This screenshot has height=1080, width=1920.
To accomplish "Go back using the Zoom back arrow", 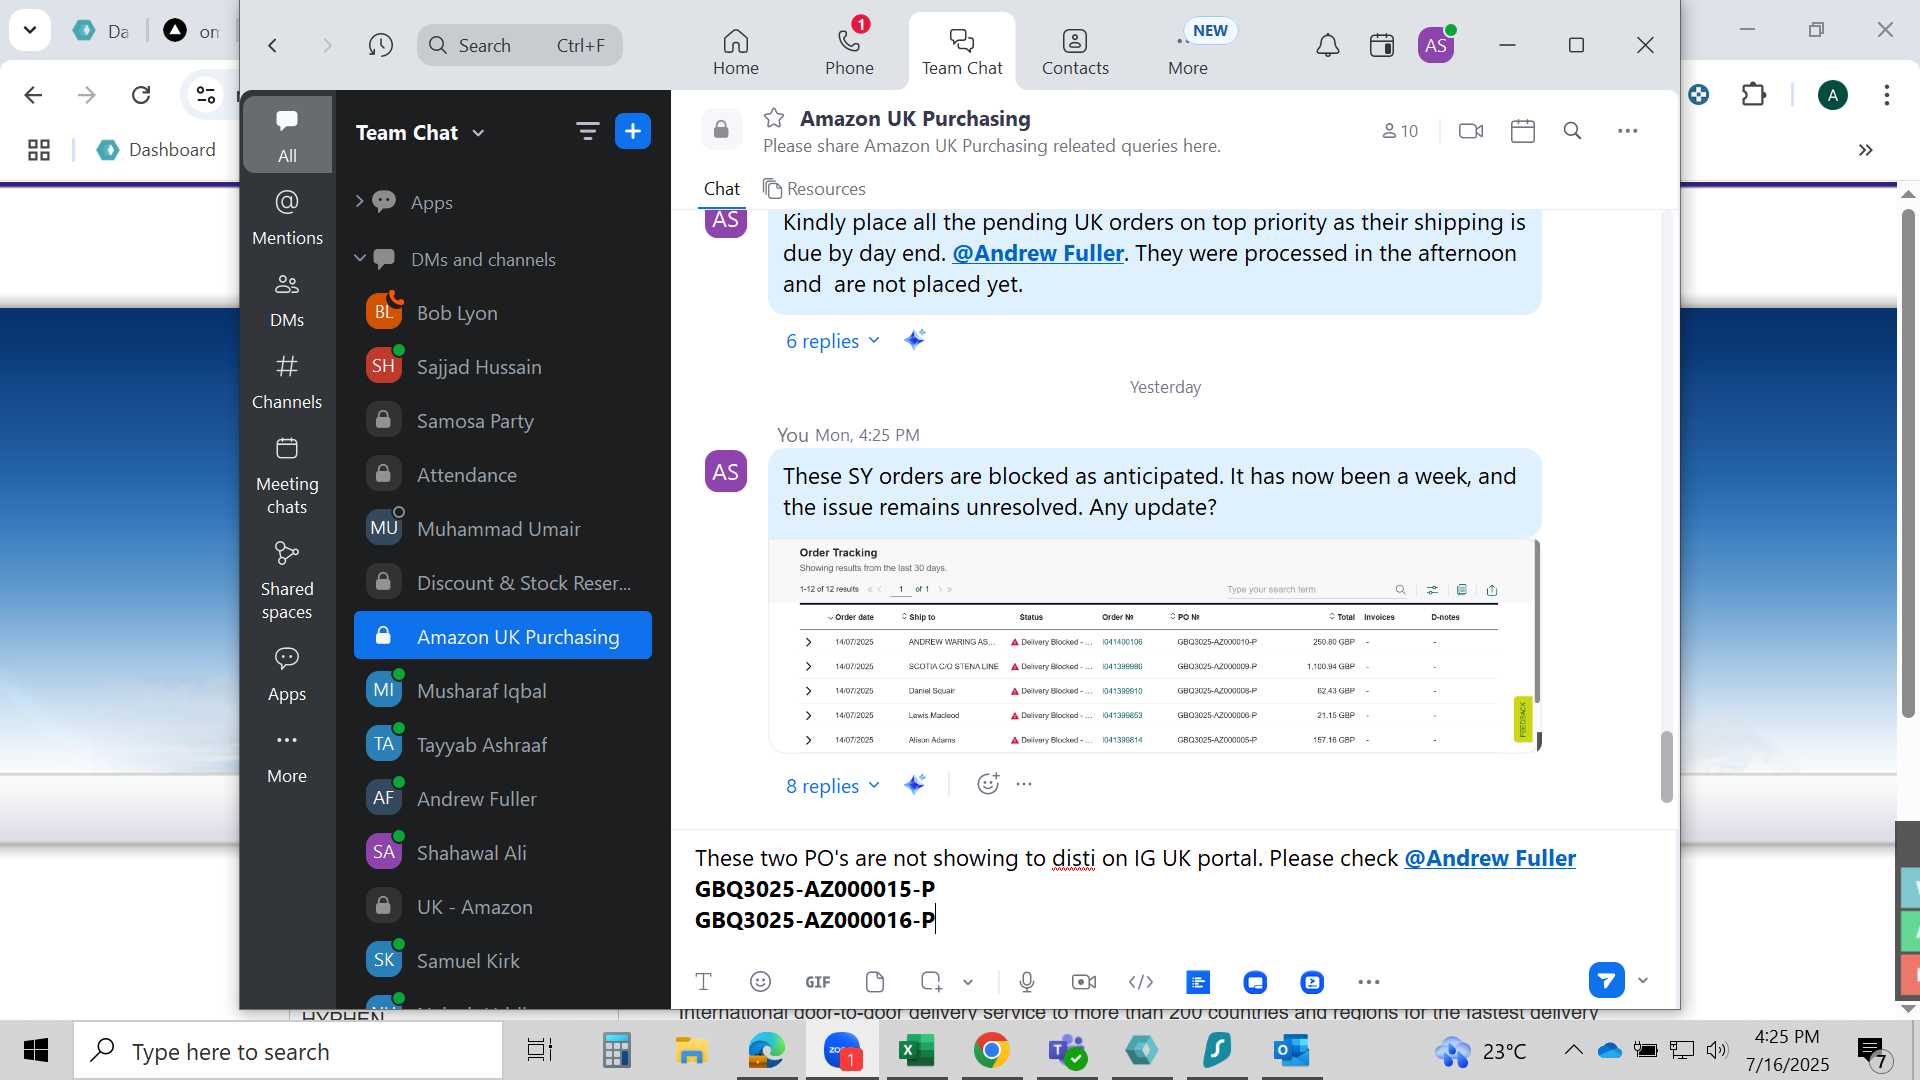I will pyautogui.click(x=272, y=45).
